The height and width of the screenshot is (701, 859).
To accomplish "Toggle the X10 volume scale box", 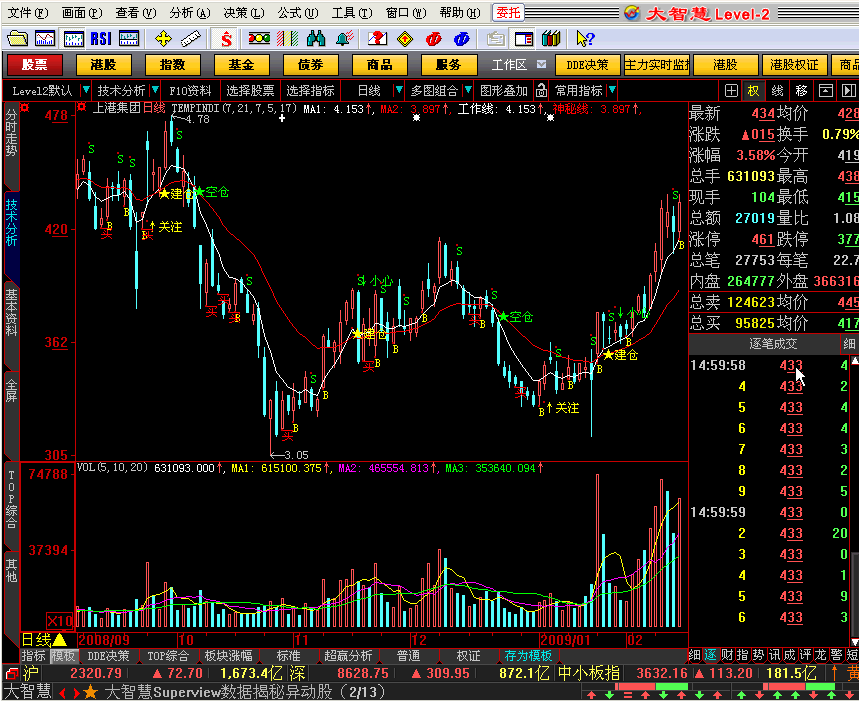I will [60, 621].
